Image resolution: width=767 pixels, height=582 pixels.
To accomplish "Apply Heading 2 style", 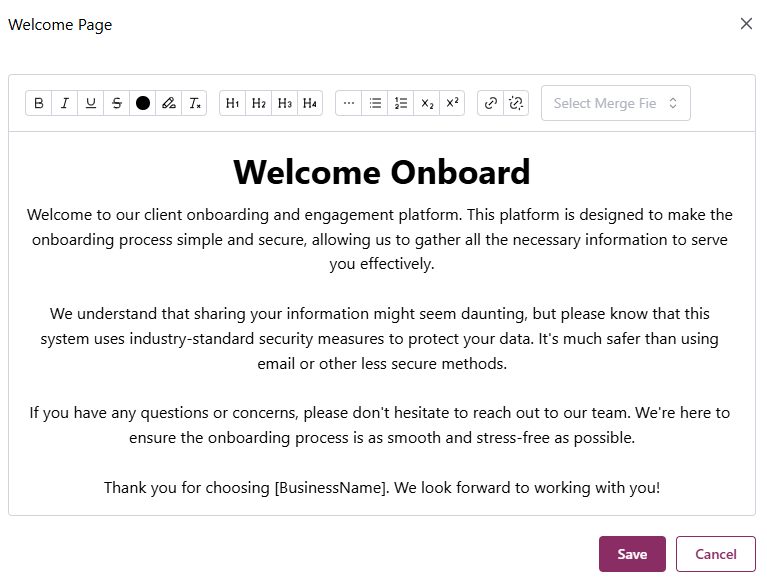I will (259, 103).
